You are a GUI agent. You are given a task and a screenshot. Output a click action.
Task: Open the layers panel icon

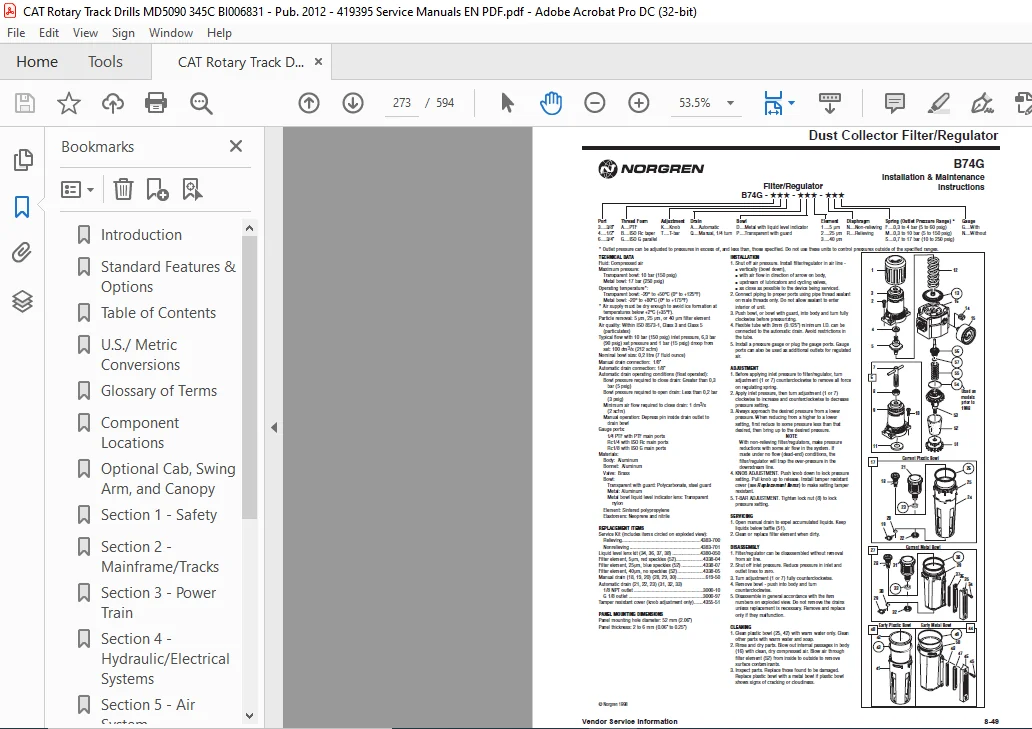tap(22, 301)
